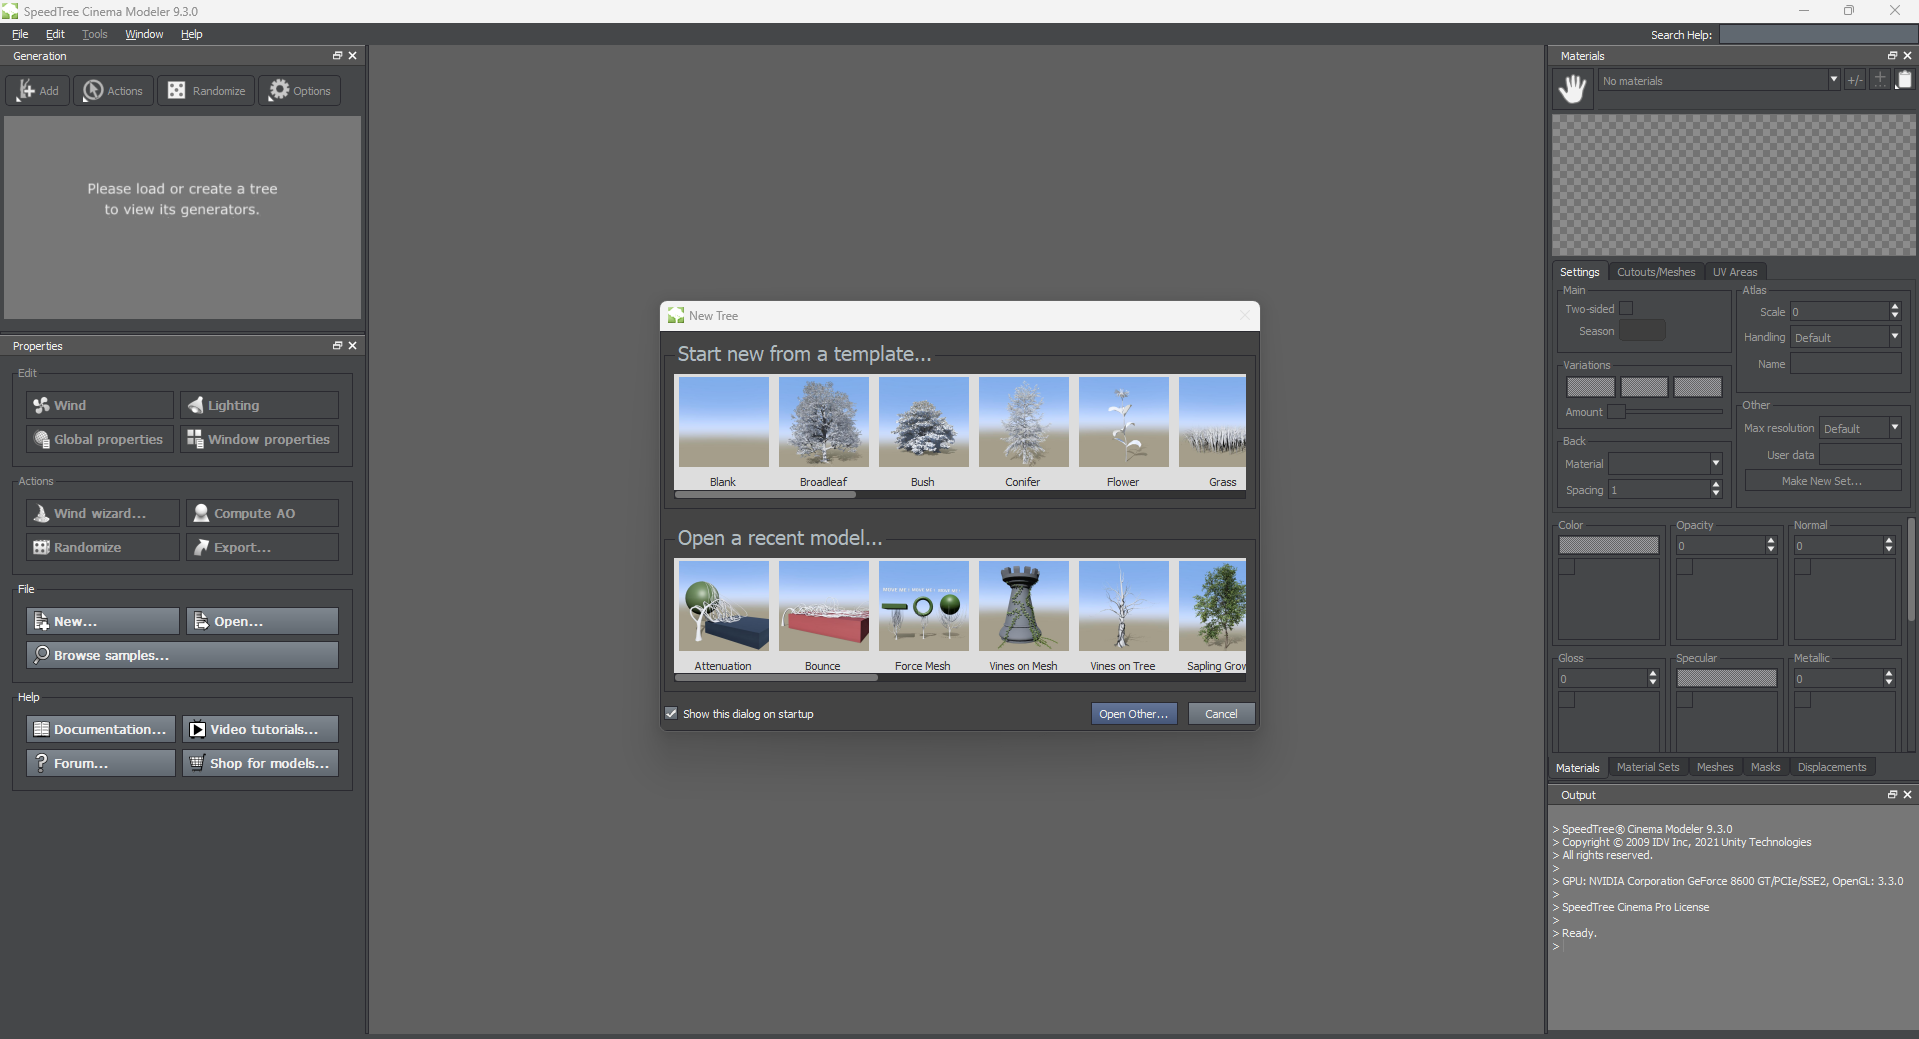
Task: Switch to the Material Sets tab
Action: [1648, 768]
